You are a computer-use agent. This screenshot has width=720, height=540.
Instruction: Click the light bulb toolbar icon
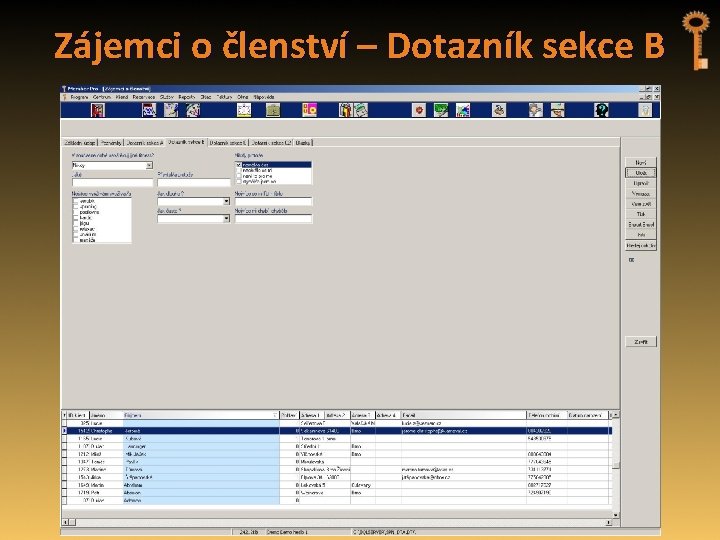[645, 110]
